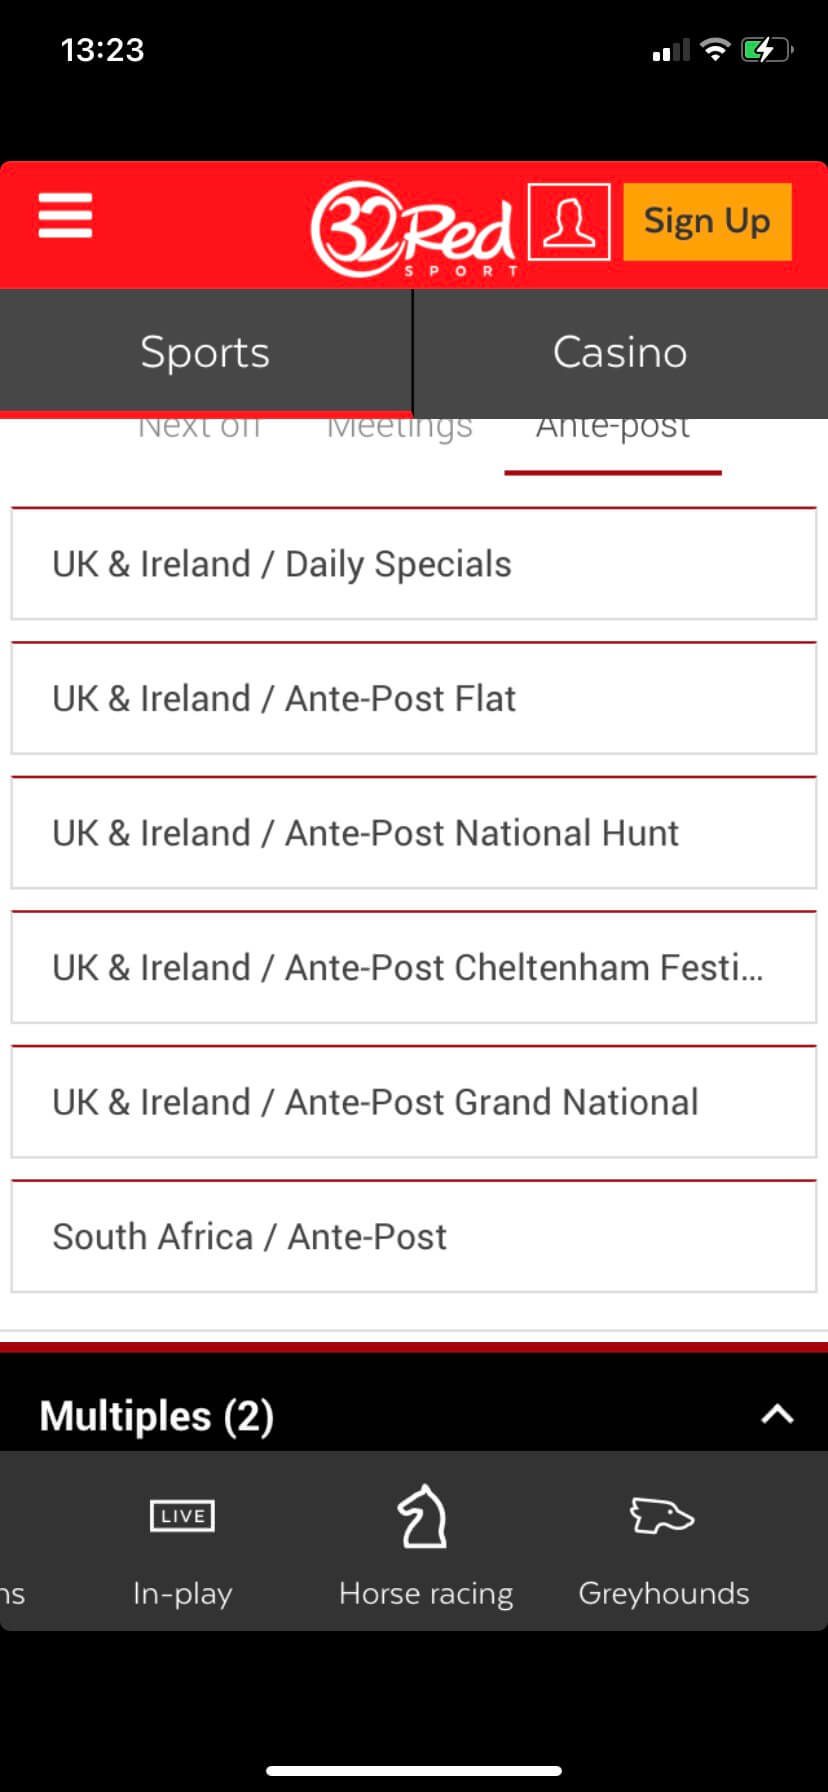Tap the Wi-Fi status icon
The image size is (828, 1792).
click(715, 49)
